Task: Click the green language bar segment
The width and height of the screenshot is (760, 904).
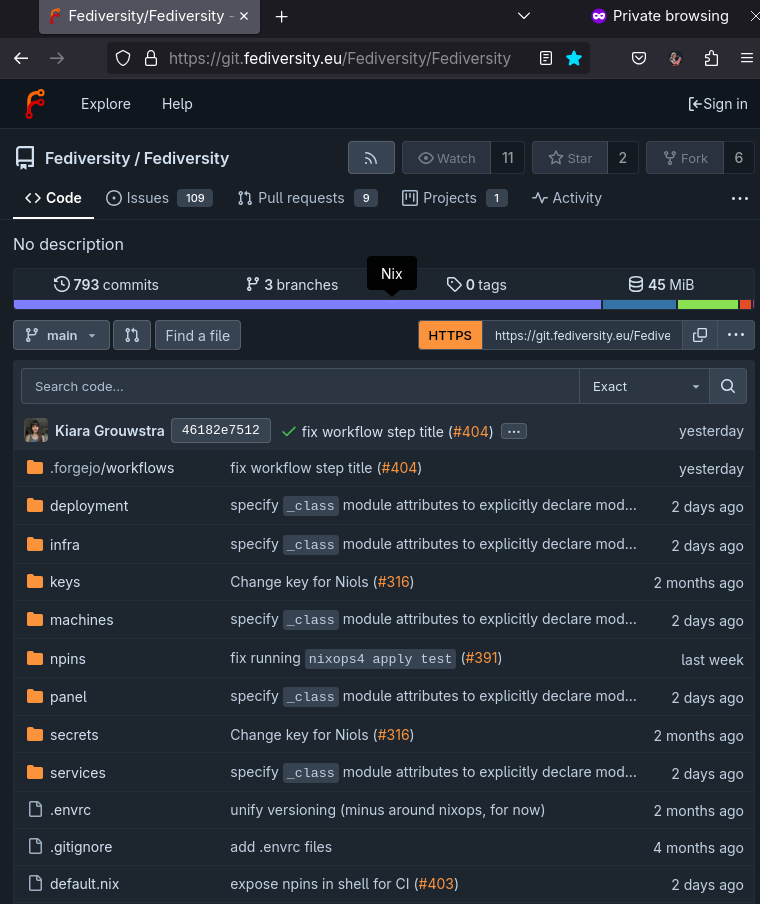Action: [x=708, y=304]
